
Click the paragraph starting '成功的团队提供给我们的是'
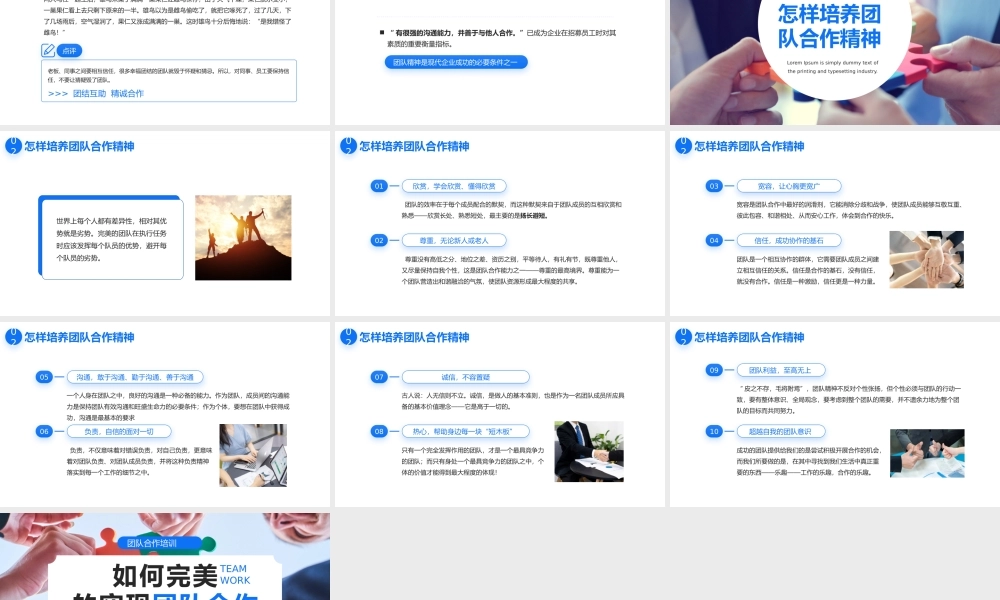(809, 461)
